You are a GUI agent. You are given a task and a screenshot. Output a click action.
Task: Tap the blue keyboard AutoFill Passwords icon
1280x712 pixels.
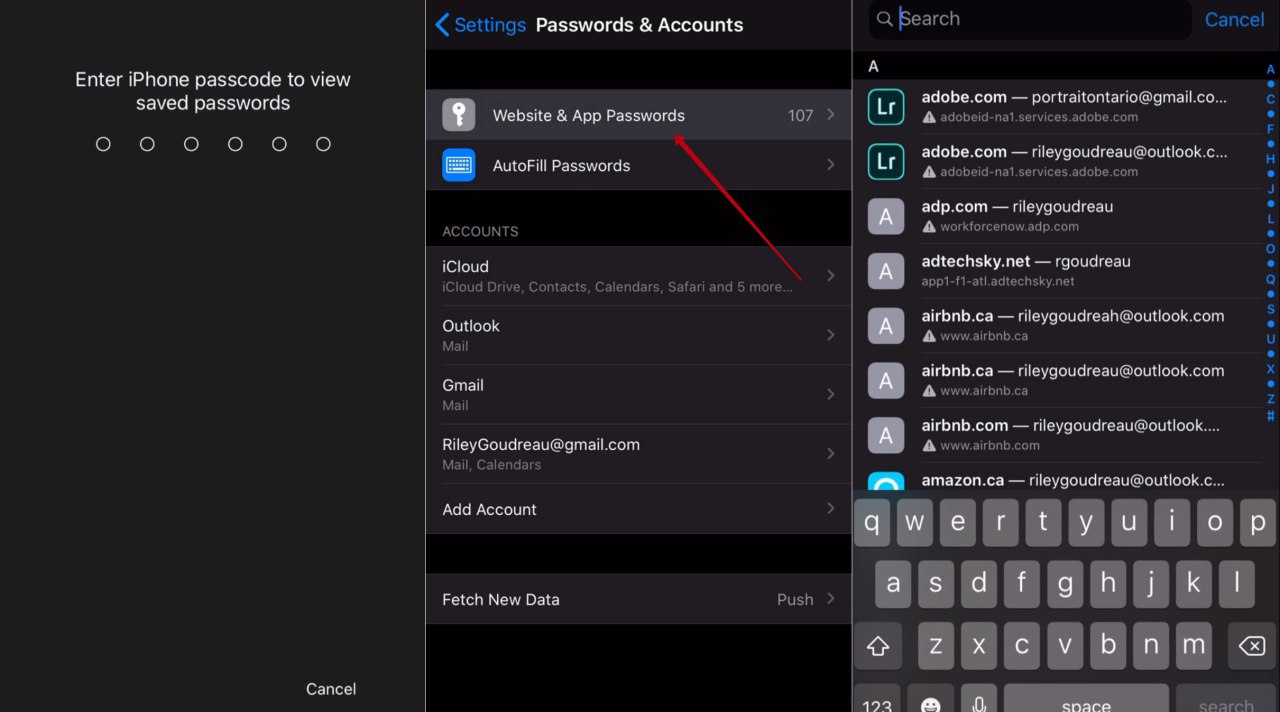coord(459,165)
